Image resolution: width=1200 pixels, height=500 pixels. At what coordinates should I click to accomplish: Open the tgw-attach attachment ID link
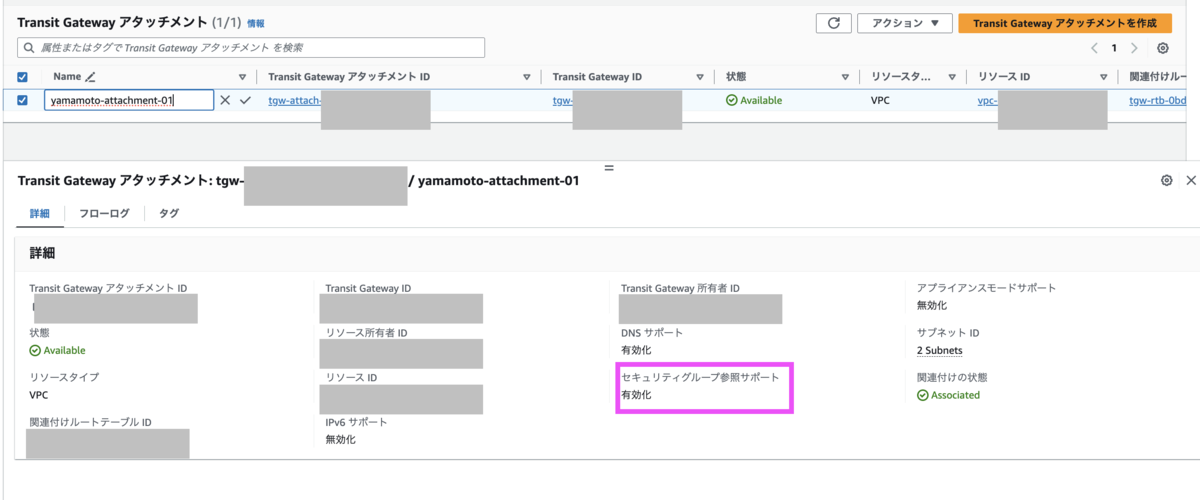click(295, 100)
